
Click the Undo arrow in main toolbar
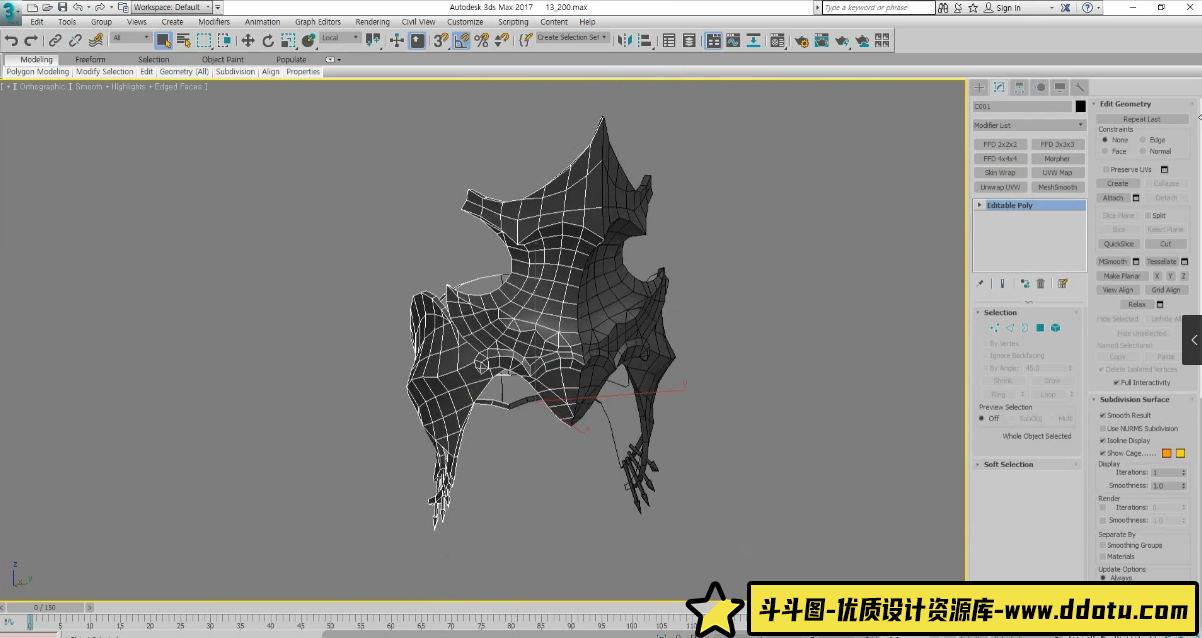[x=11, y=40]
